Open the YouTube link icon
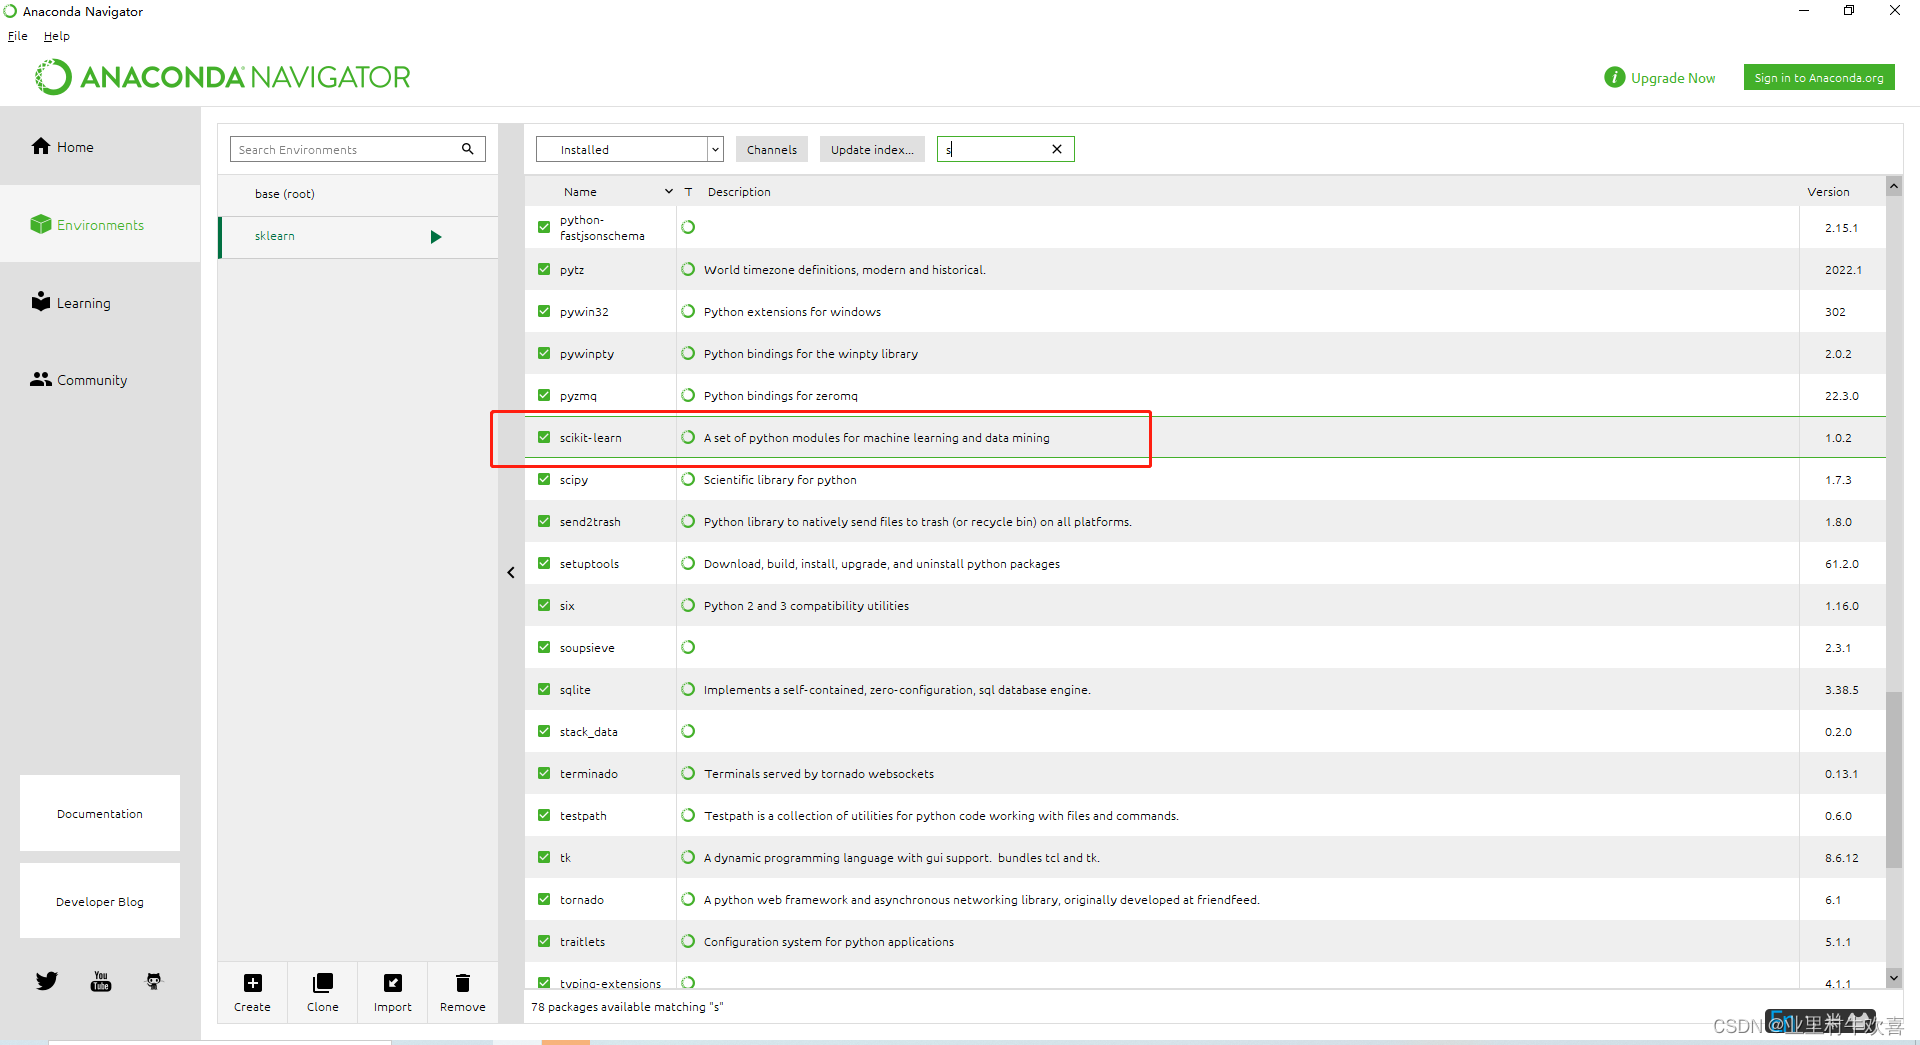This screenshot has height=1045, width=1920. click(x=101, y=981)
